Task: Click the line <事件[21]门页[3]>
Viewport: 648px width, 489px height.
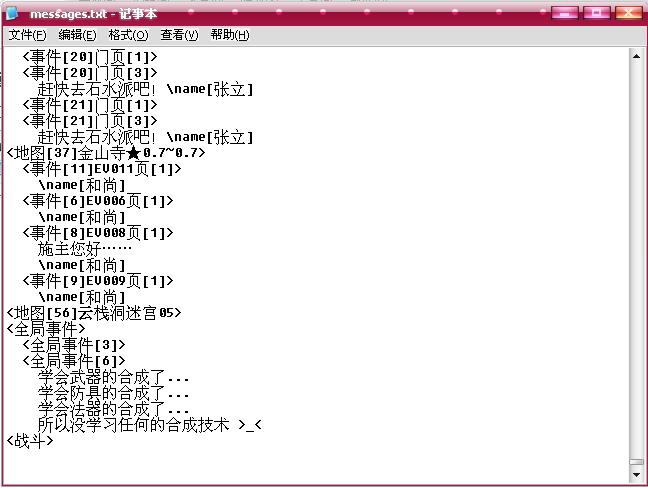Action: click(x=90, y=121)
